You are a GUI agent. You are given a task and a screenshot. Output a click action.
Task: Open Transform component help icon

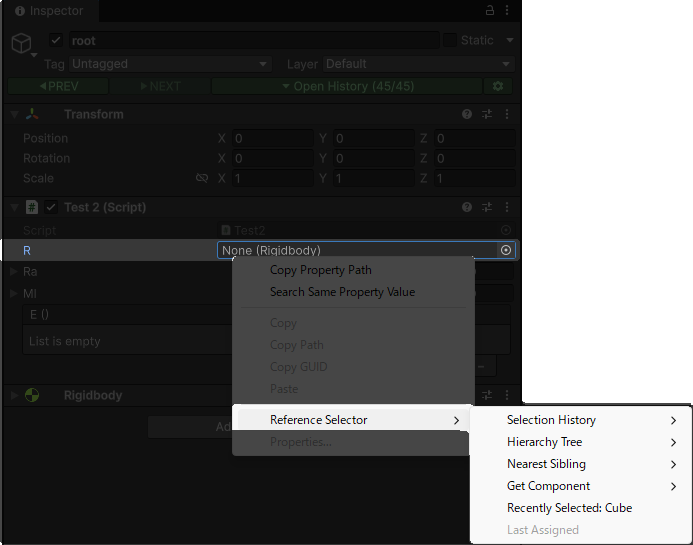click(x=467, y=115)
